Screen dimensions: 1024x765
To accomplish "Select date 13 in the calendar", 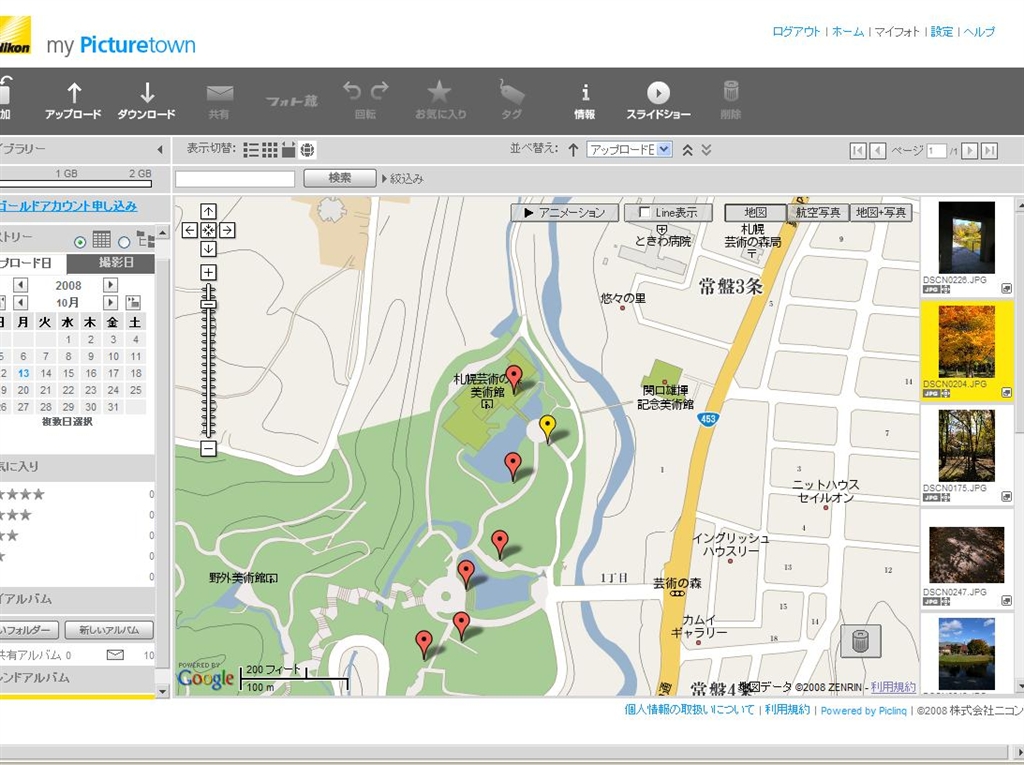I will (24, 373).
